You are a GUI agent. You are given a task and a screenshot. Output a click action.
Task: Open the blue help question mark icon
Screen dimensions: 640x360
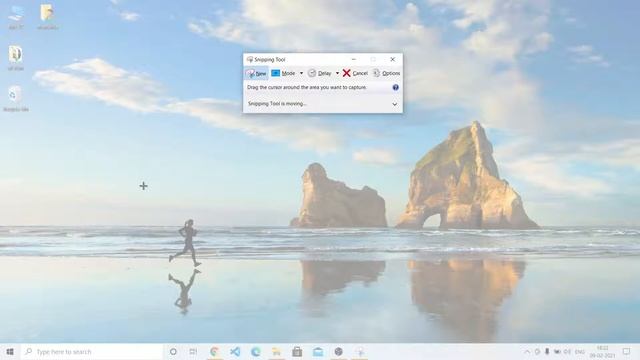coord(396,87)
